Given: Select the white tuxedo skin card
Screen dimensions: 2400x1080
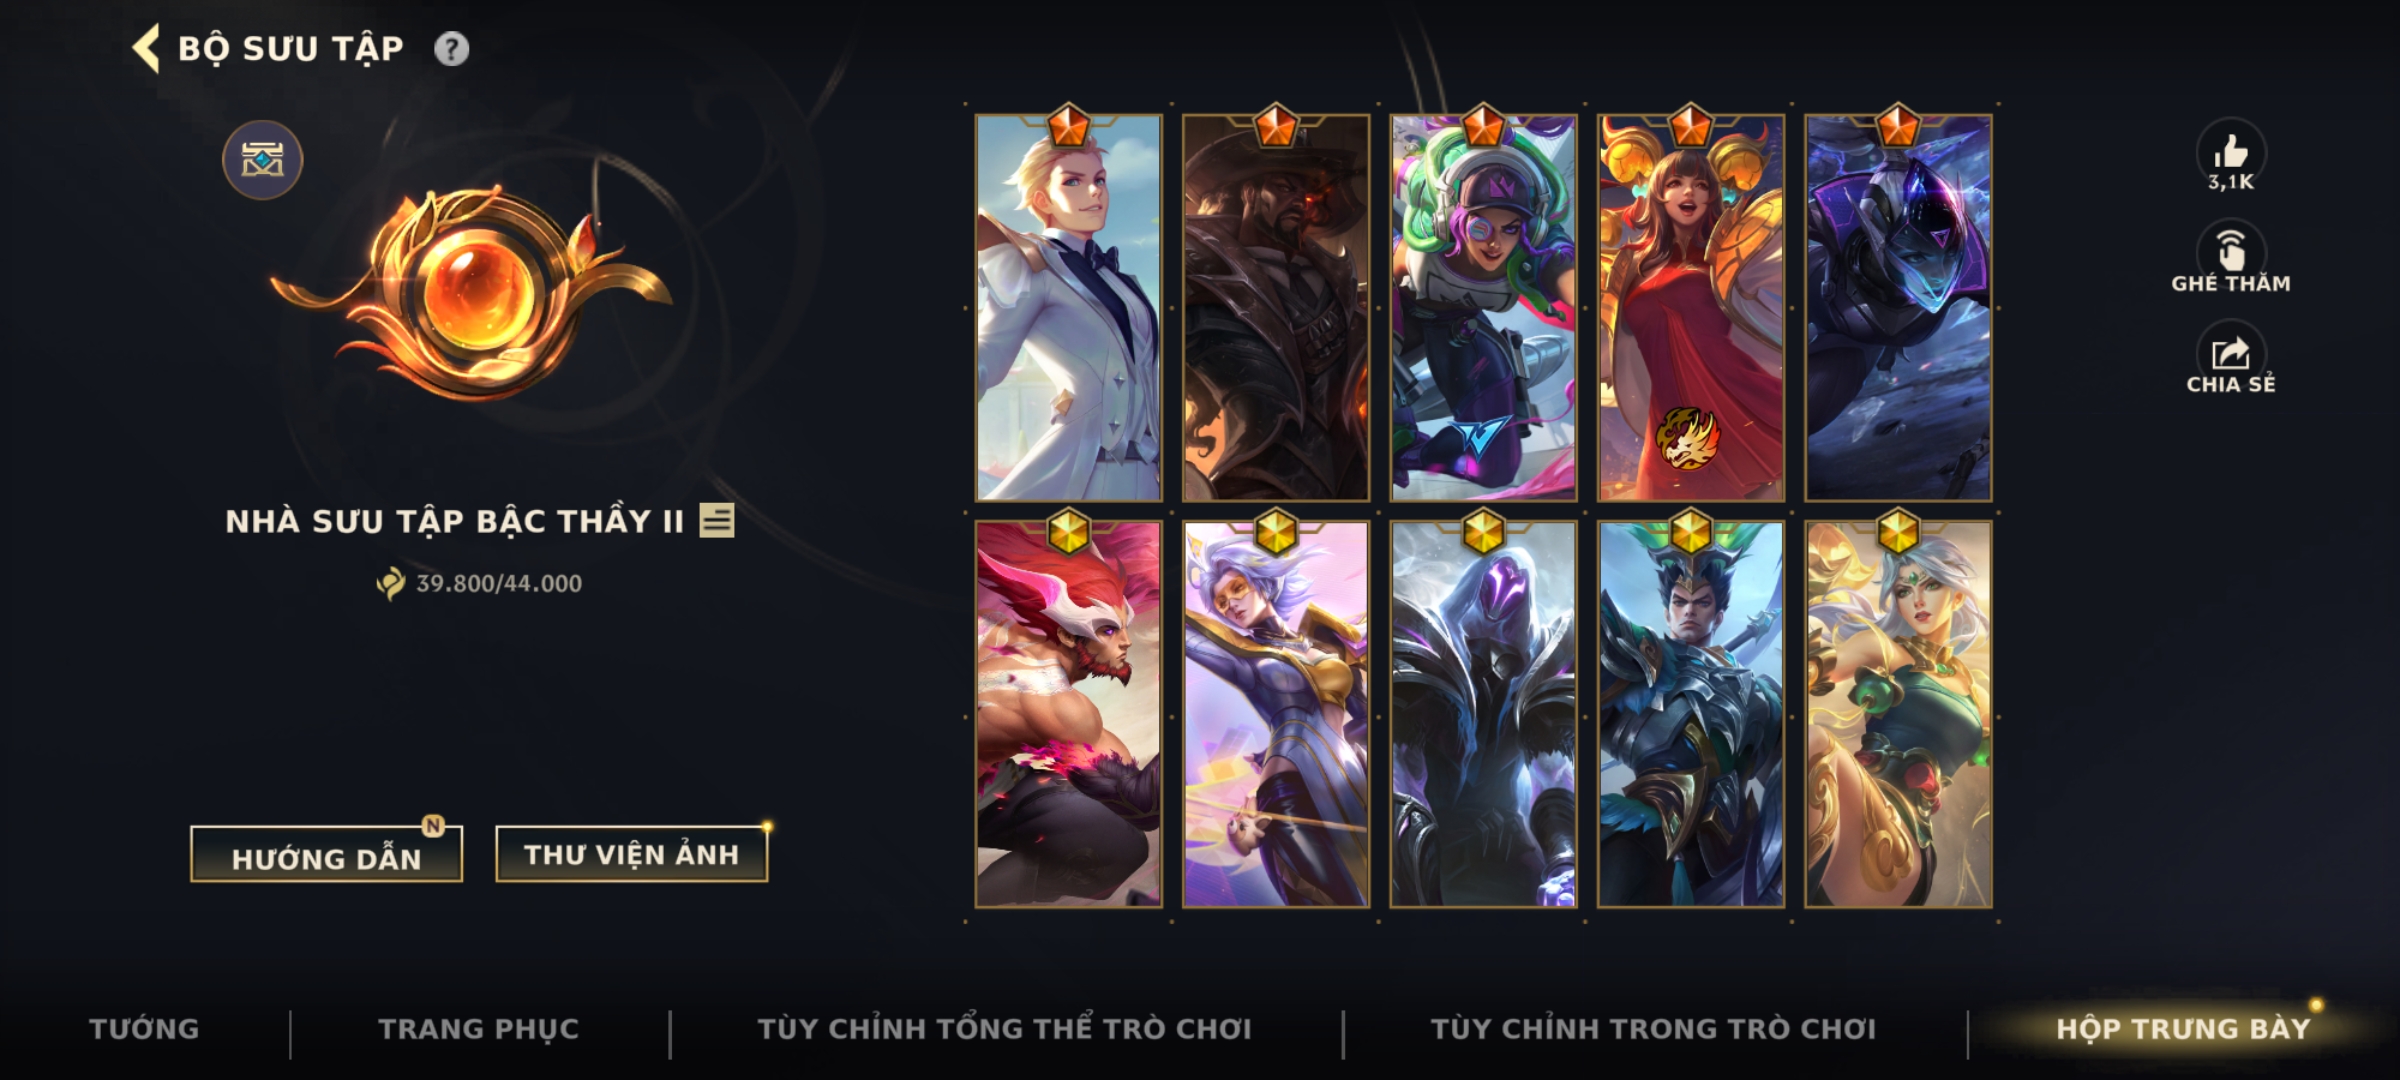Looking at the screenshot, I should point(1068,307).
